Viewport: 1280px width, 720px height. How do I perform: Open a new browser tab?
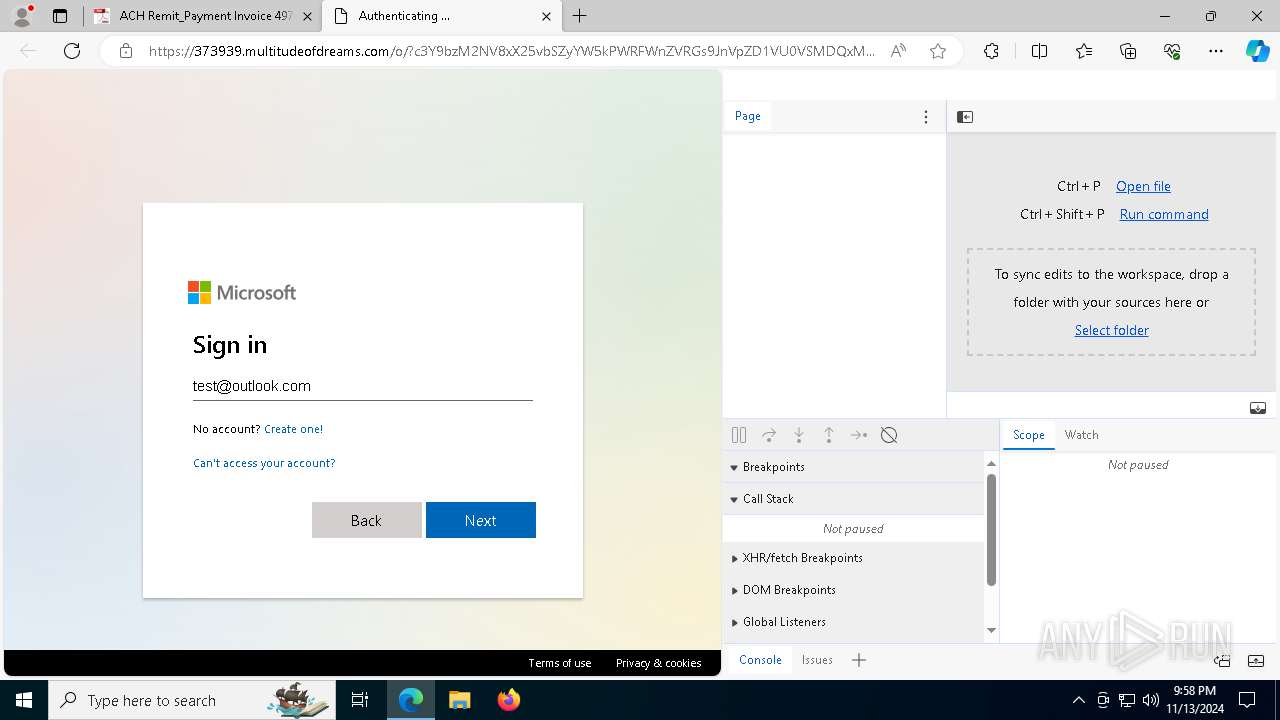click(x=580, y=16)
